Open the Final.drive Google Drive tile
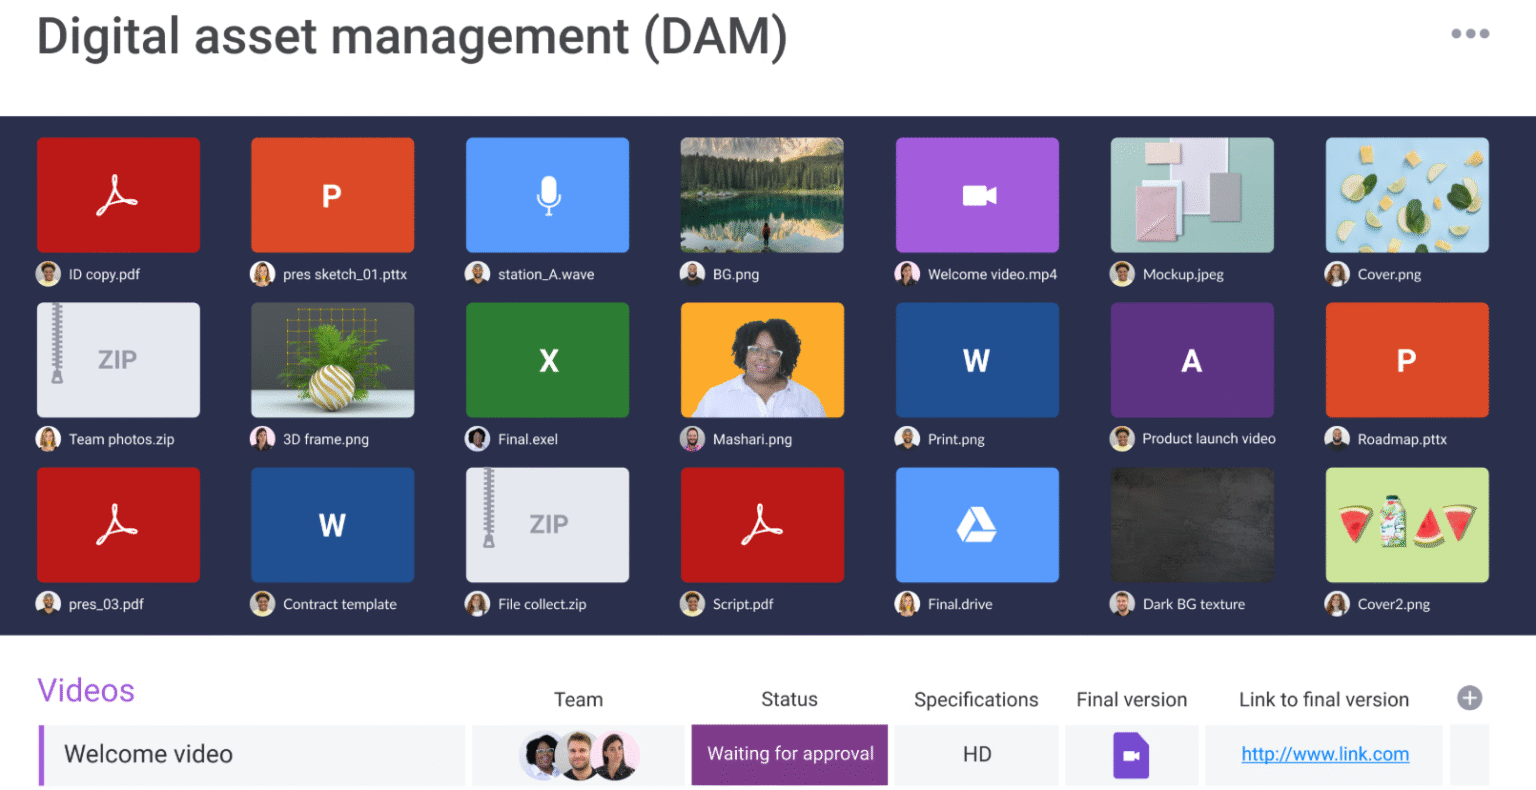The height and width of the screenshot is (790, 1536). 977,525
